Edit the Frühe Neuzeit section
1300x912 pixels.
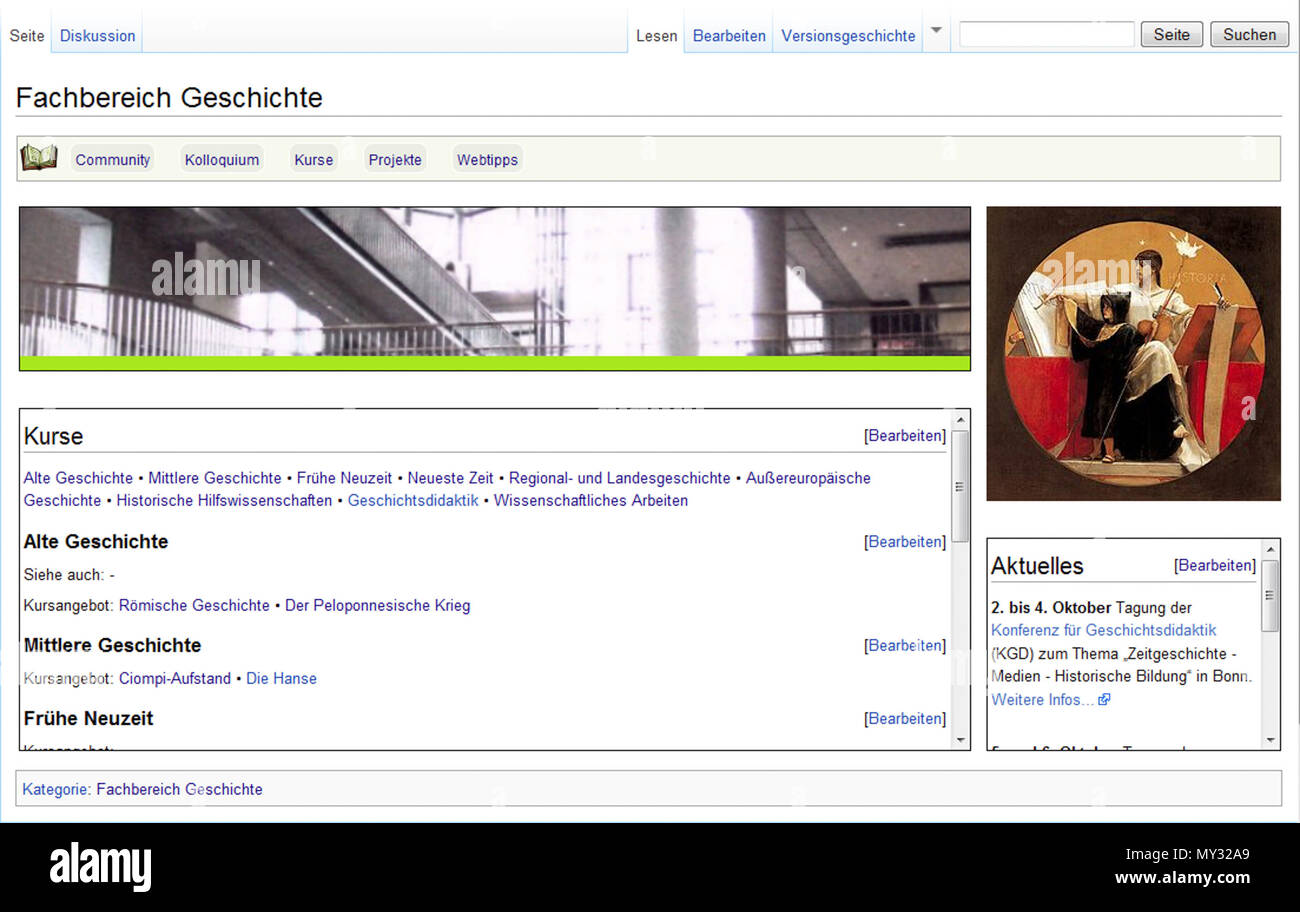[905, 718]
